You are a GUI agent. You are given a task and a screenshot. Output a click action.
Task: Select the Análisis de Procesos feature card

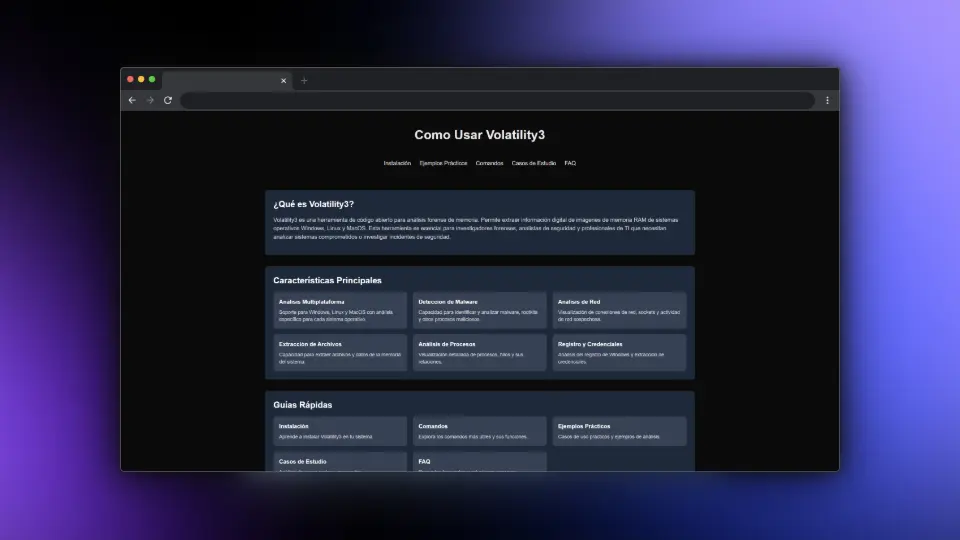[479, 353]
